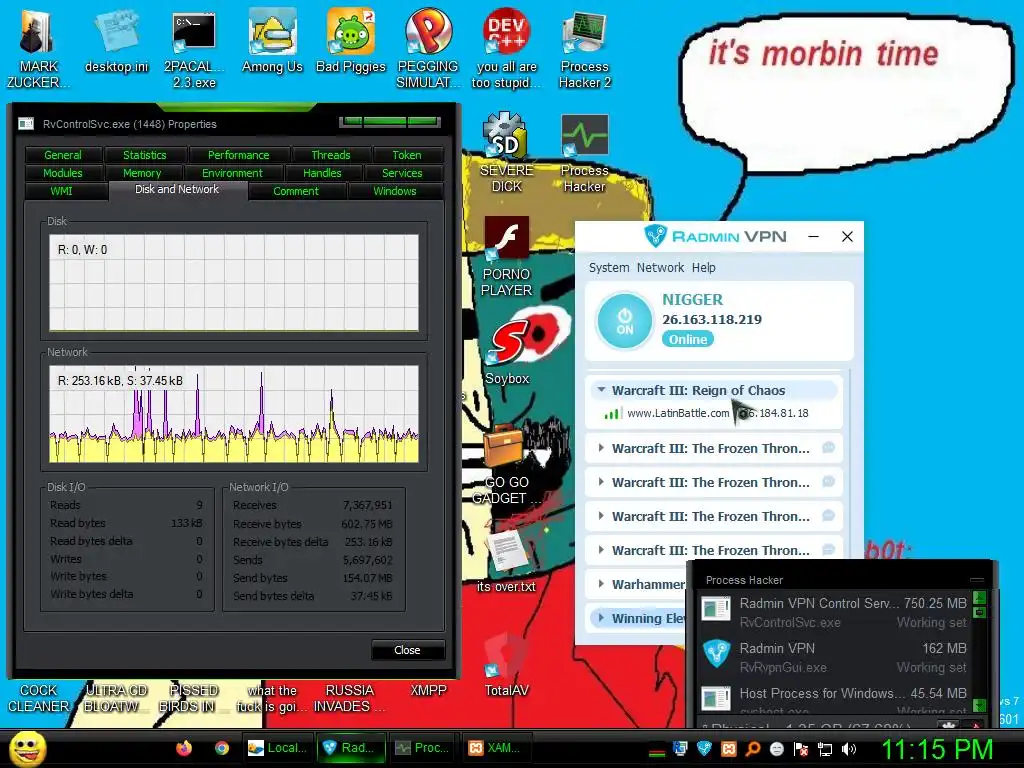Open the Memory tab
This screenshot has height=768, width=1024.
click(x=142, y=173)
